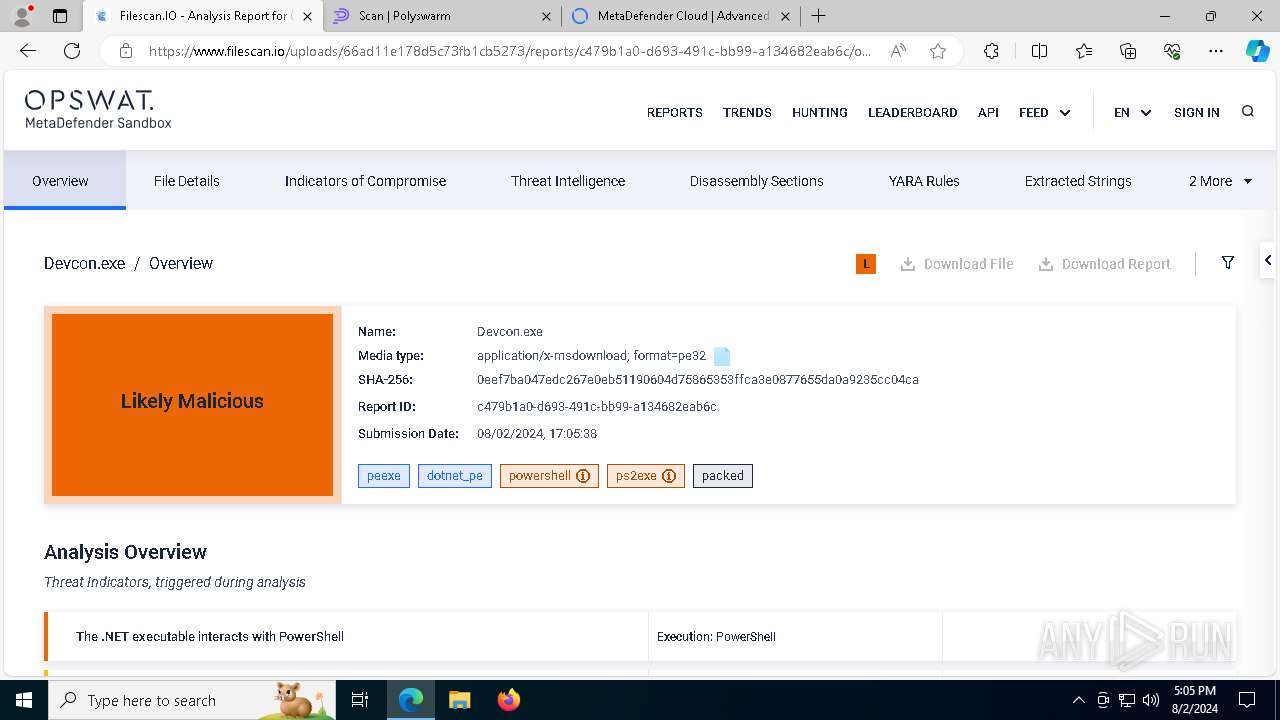Image resolution: width=1280 pixels, height=720 pixels.
Task: Open the browser Extensions puzzle icon
Action: pos(991,51)
